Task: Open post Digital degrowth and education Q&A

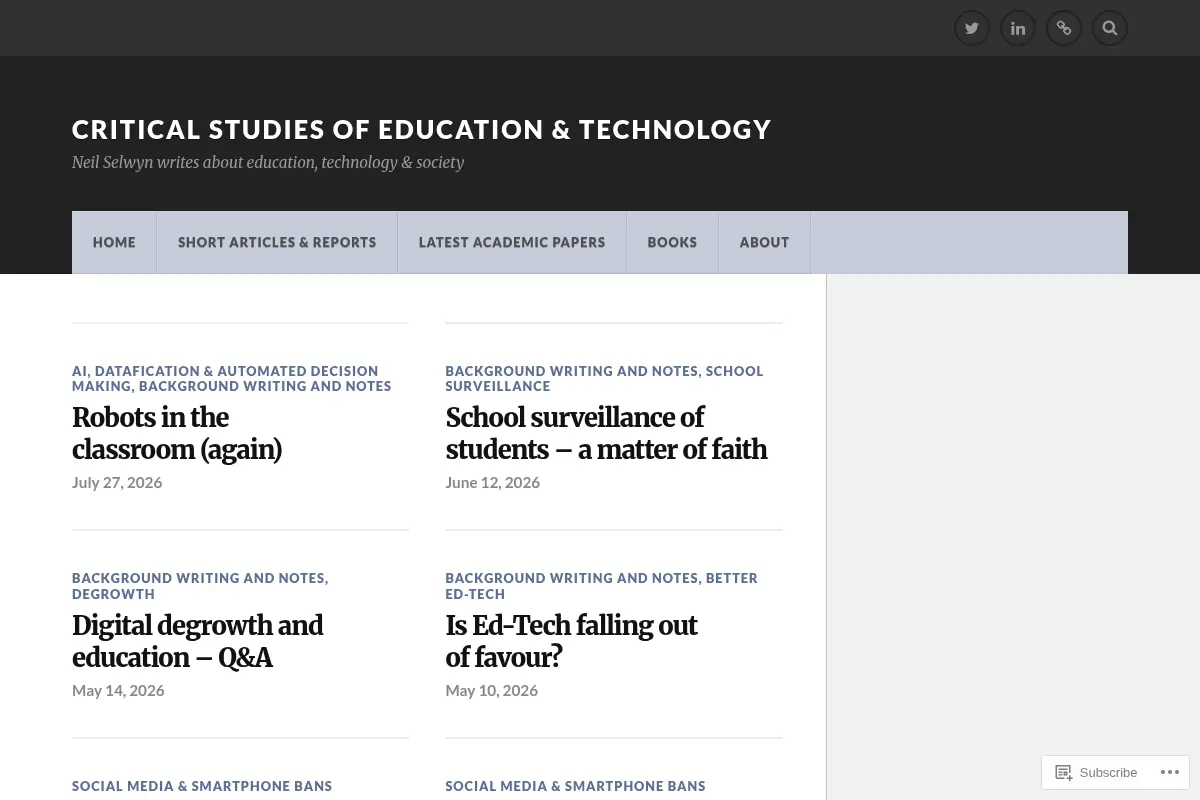Action: click(x=197, y=642)
